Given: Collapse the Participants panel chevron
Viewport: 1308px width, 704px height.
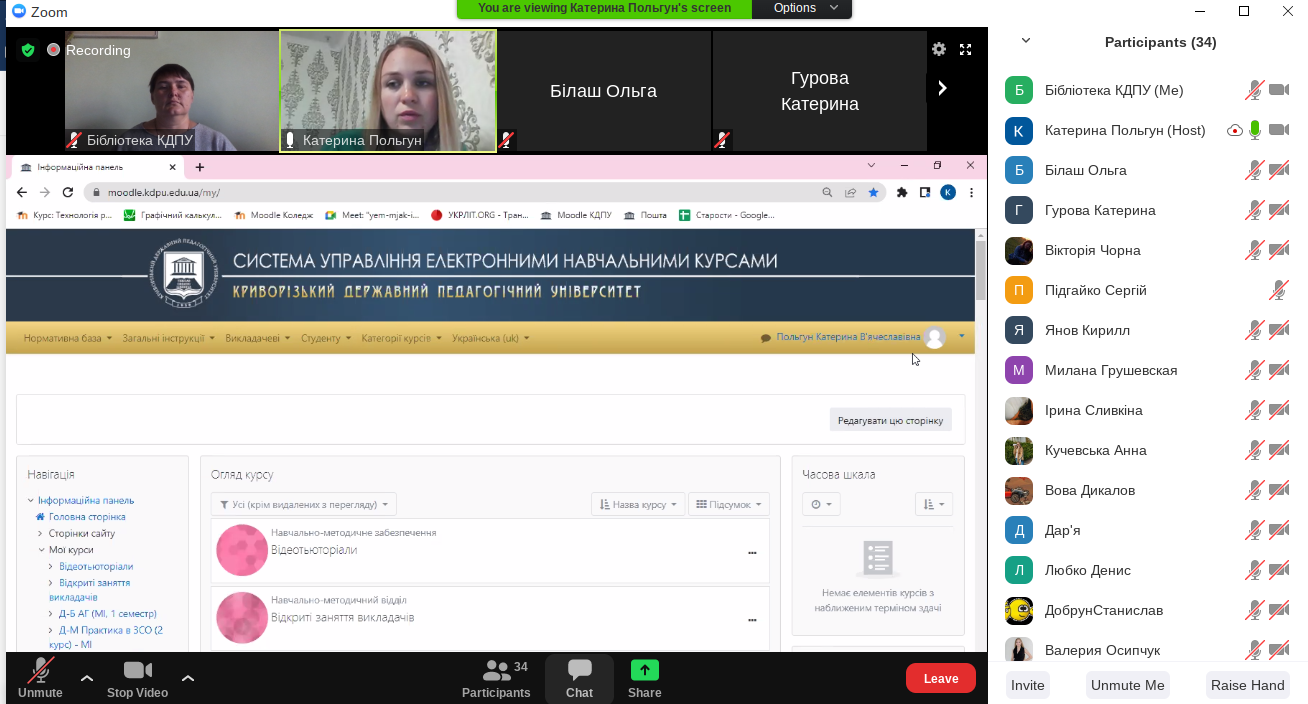Looking at the screenshot, I should [1025, 41].
